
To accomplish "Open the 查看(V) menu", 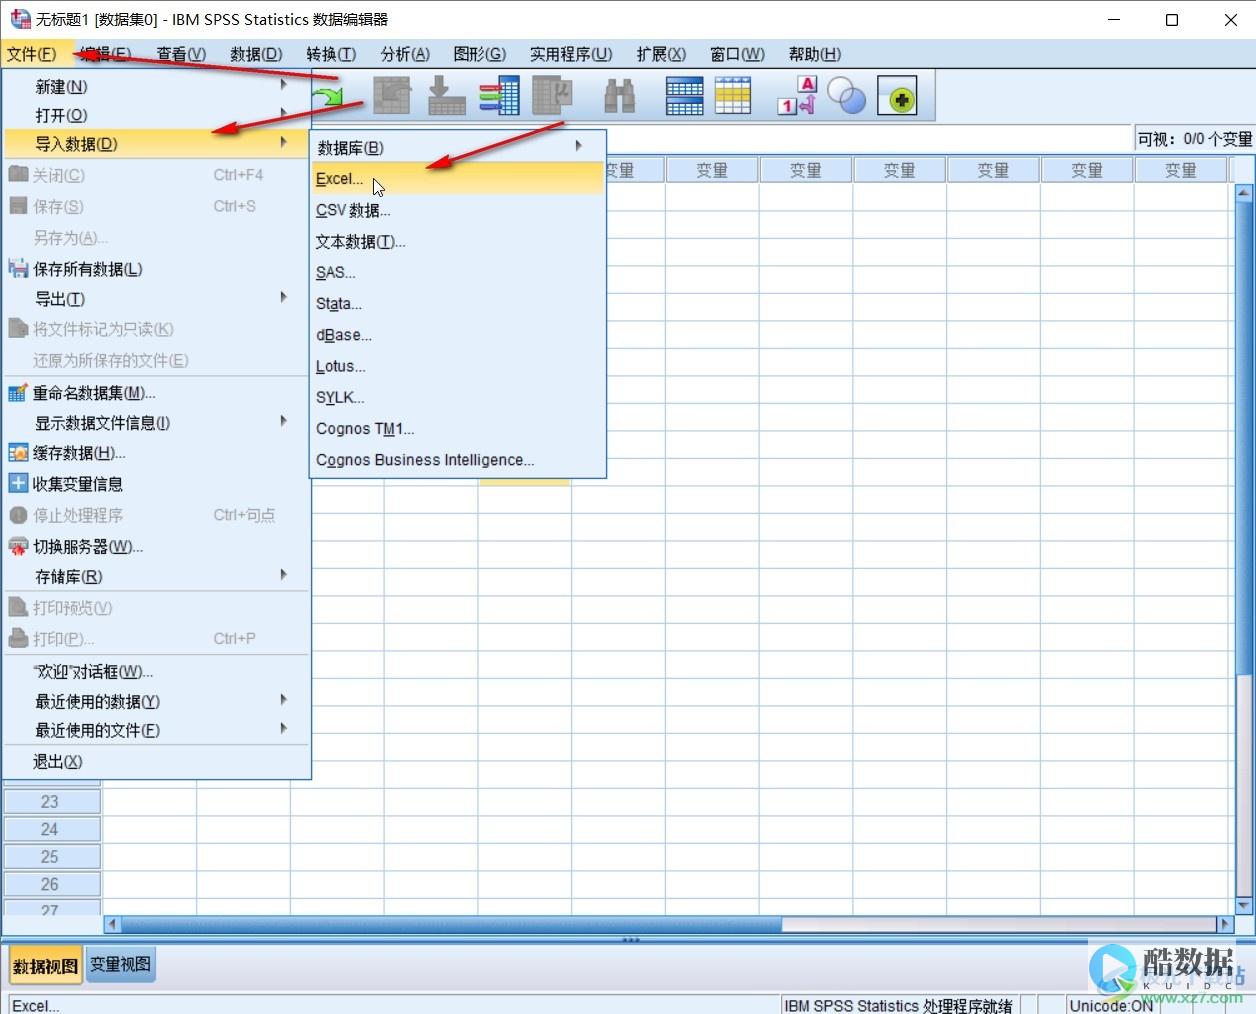I will 181,54.
